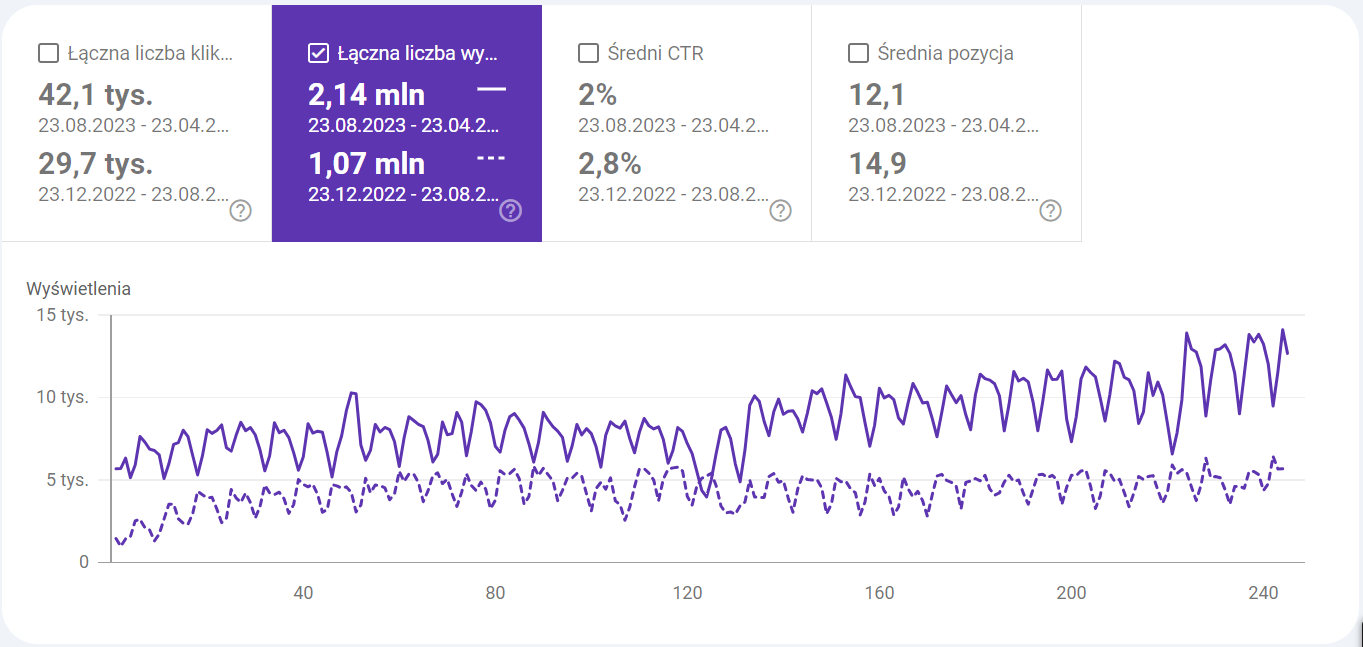Click the 15 tys. y-axis label
This screenshot has width=1363, height=647.
pyautogui.click(x=62, y=315)
